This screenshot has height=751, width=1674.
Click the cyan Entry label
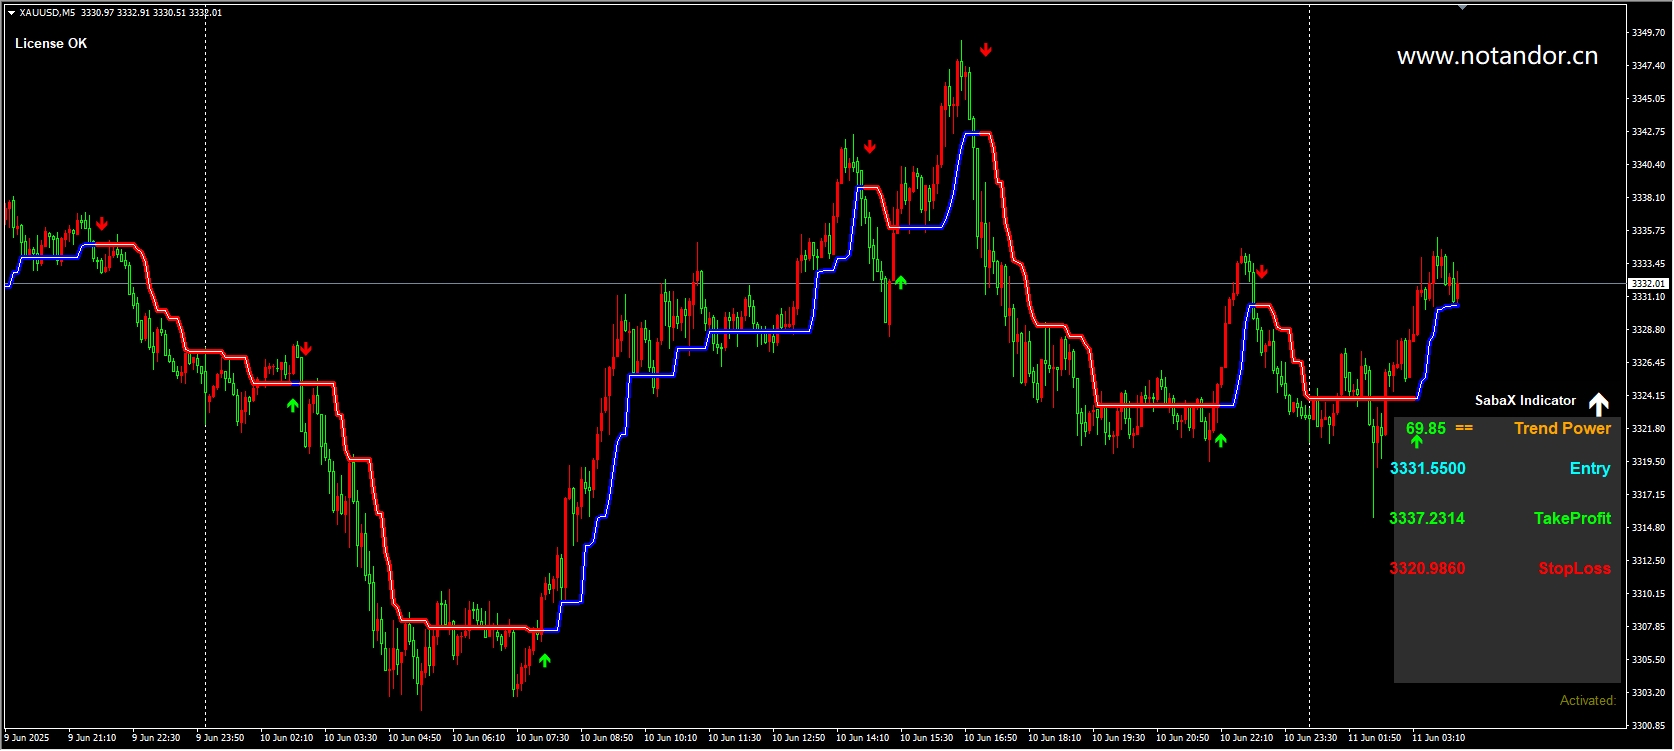point(1590,468)
